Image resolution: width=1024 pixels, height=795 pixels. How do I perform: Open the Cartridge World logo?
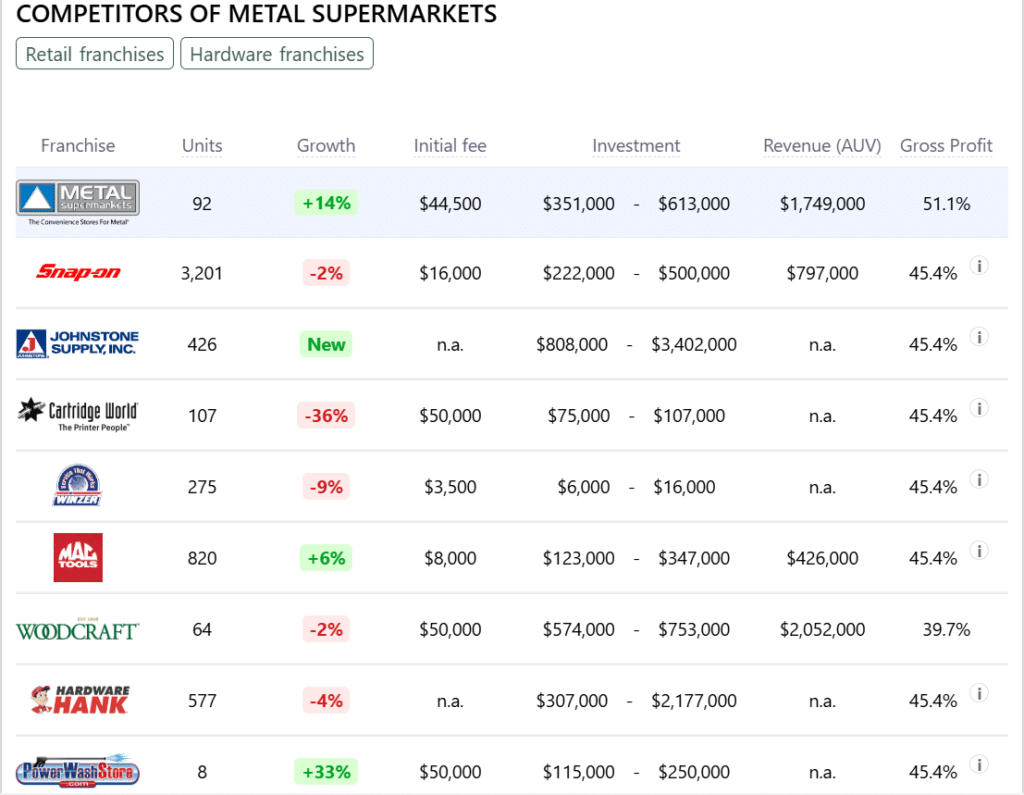[x=78, y=415]
